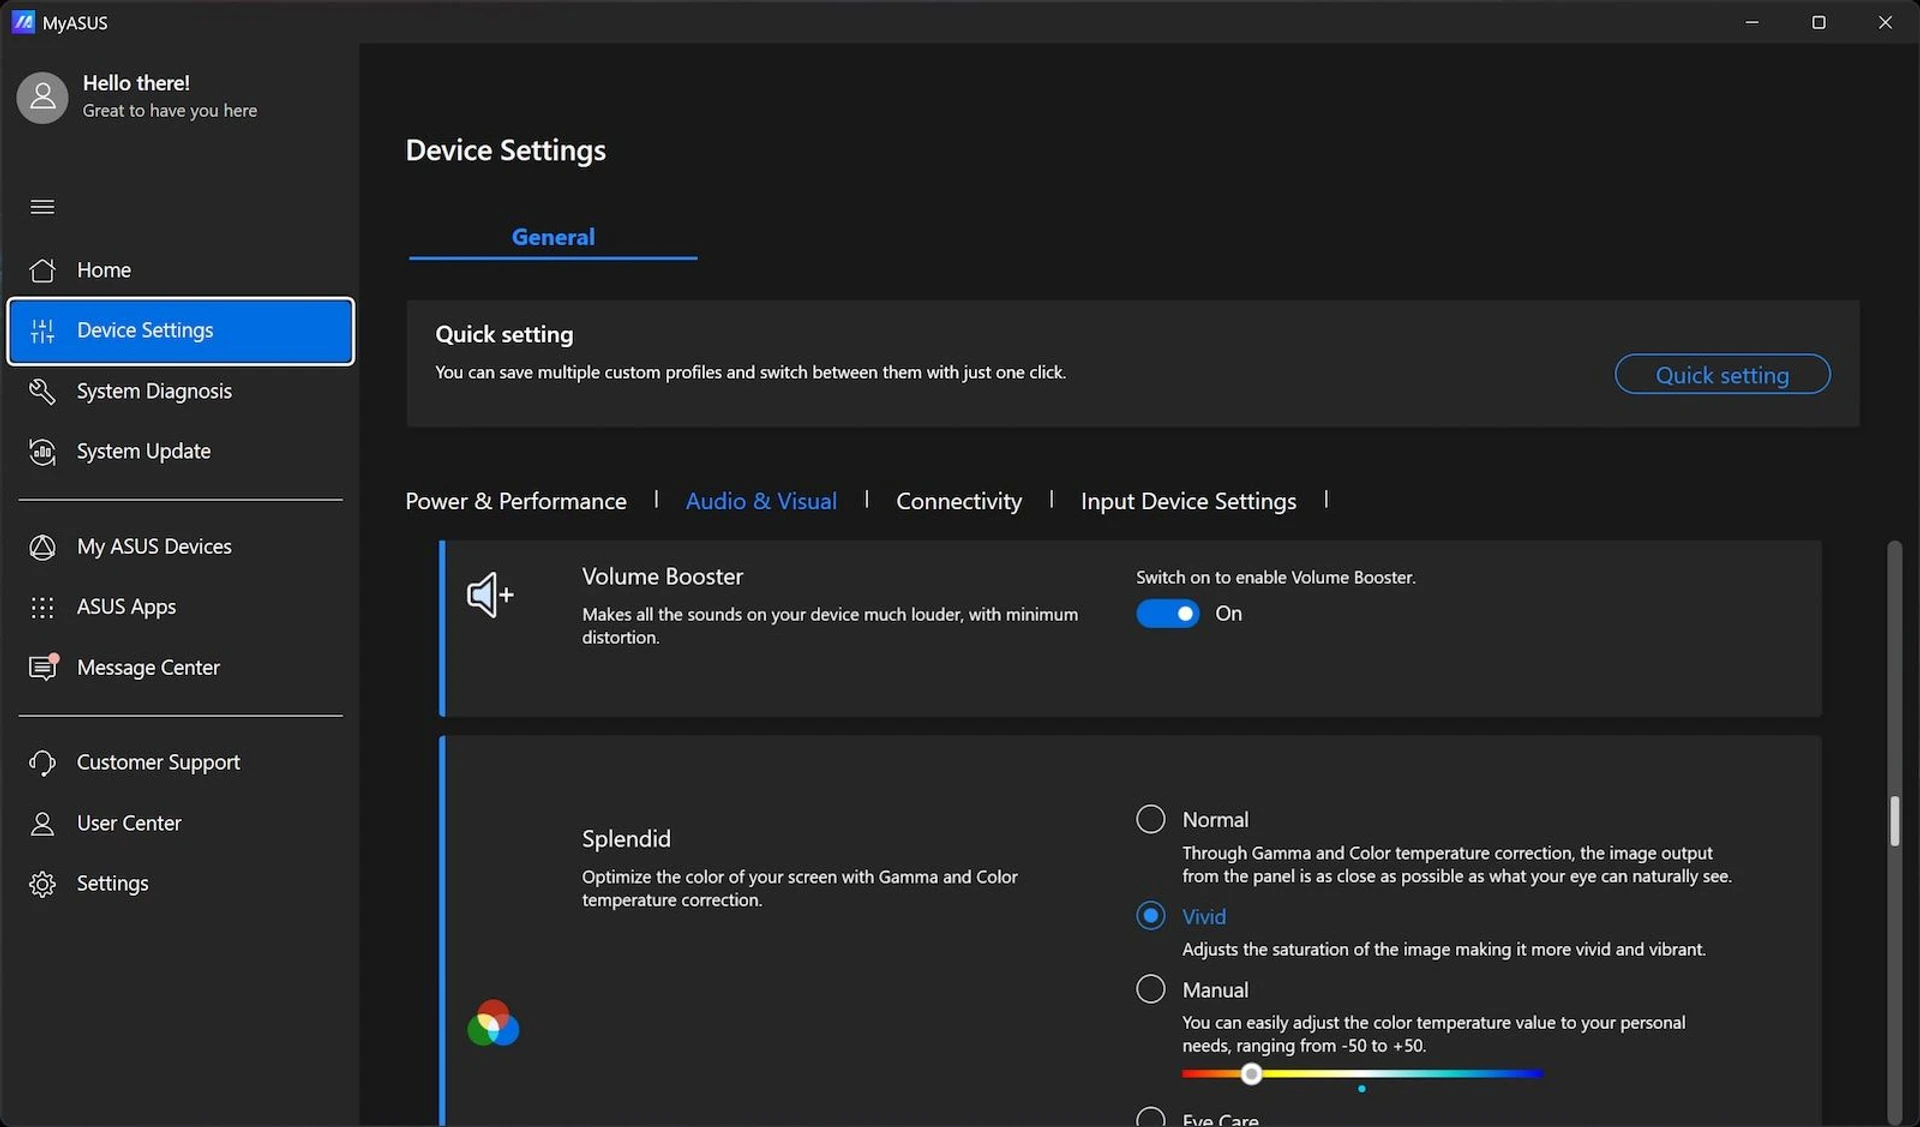Screen dimensions: 1920x1127
Task: Open System Diagnosis page
Action: click(x=180, y=391)
